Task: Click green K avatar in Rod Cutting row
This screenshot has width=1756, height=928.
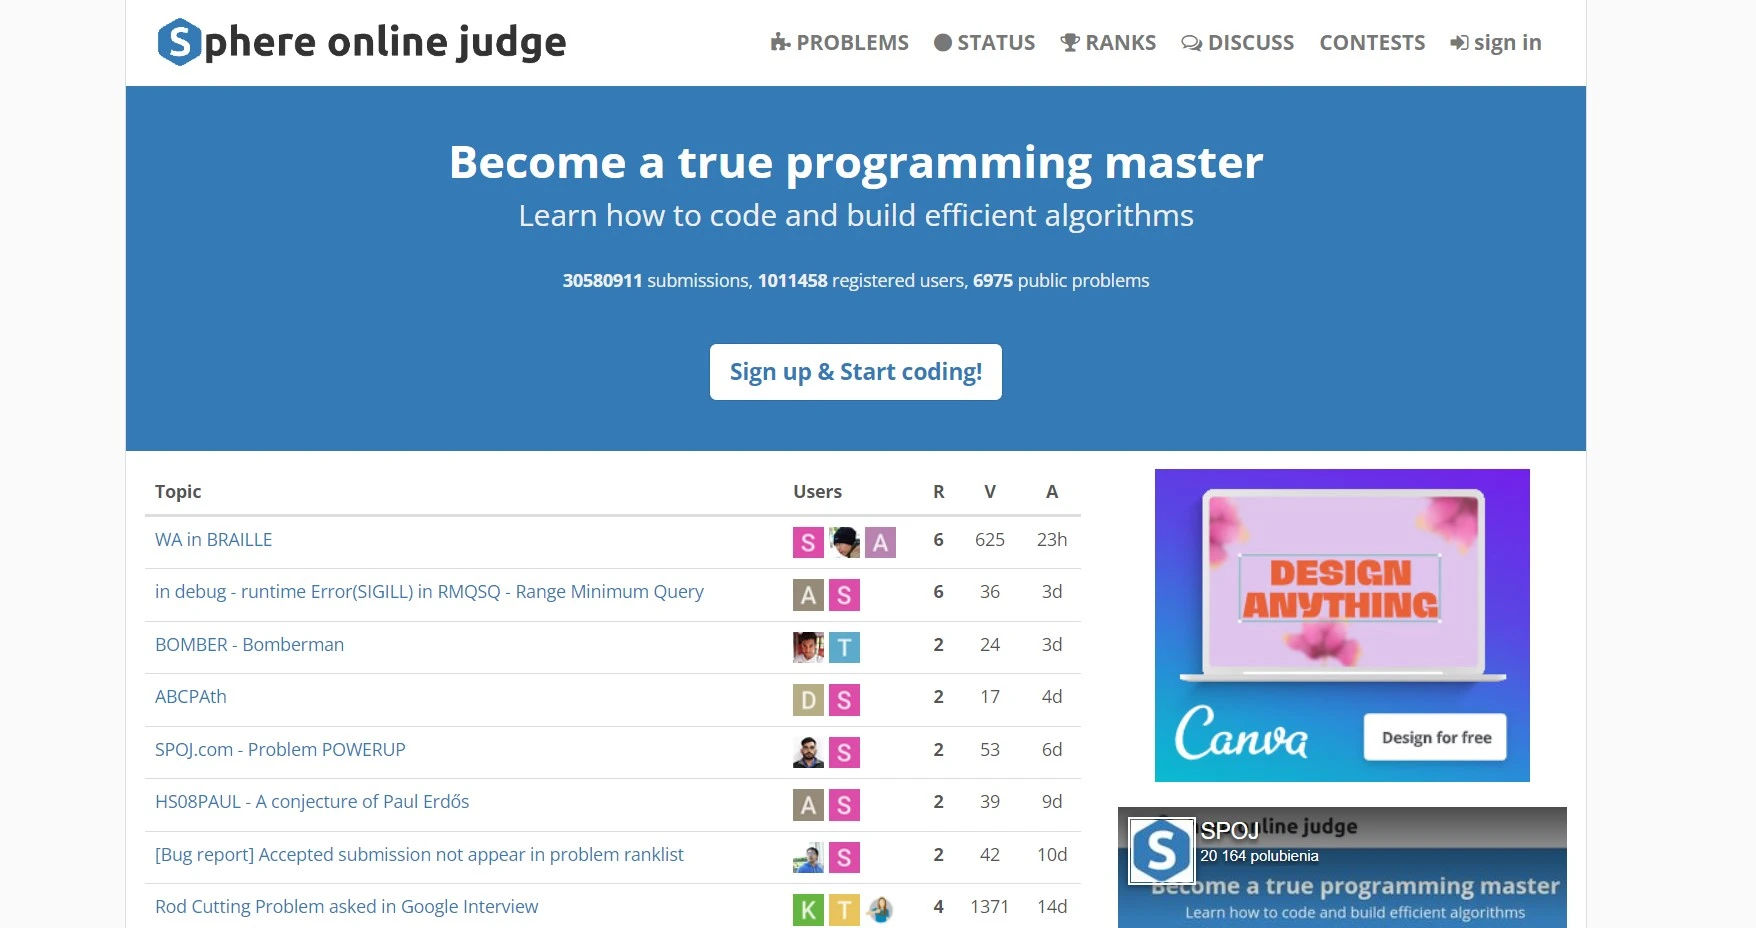Action: pos(809,910)
